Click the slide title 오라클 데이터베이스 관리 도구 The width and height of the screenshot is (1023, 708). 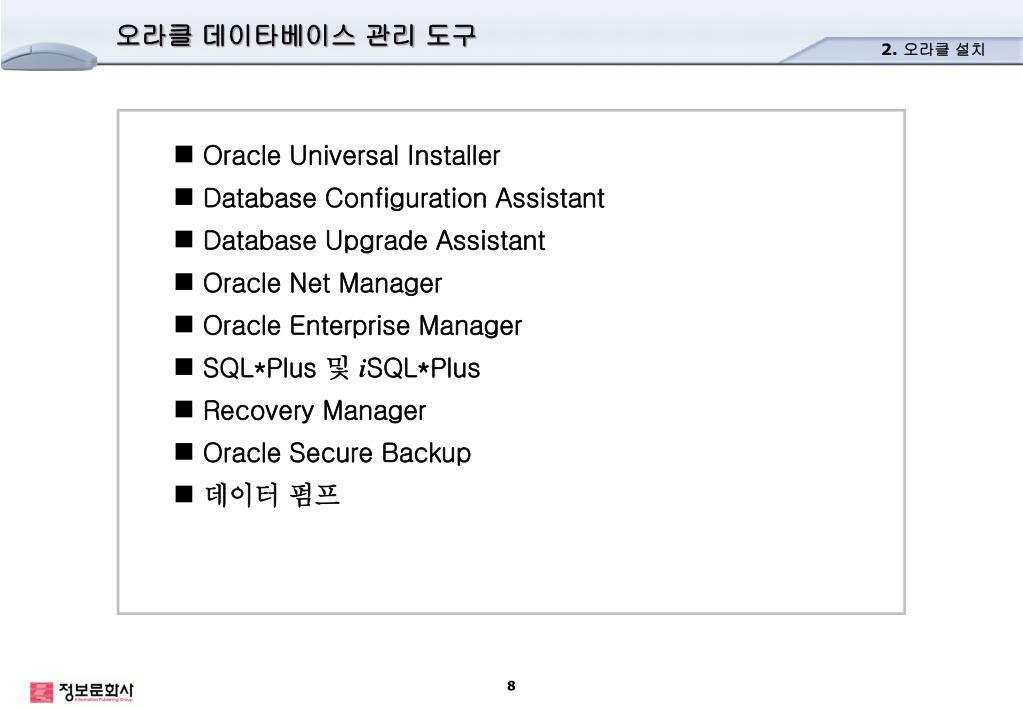pyautogui.click(x=296, y=35)
